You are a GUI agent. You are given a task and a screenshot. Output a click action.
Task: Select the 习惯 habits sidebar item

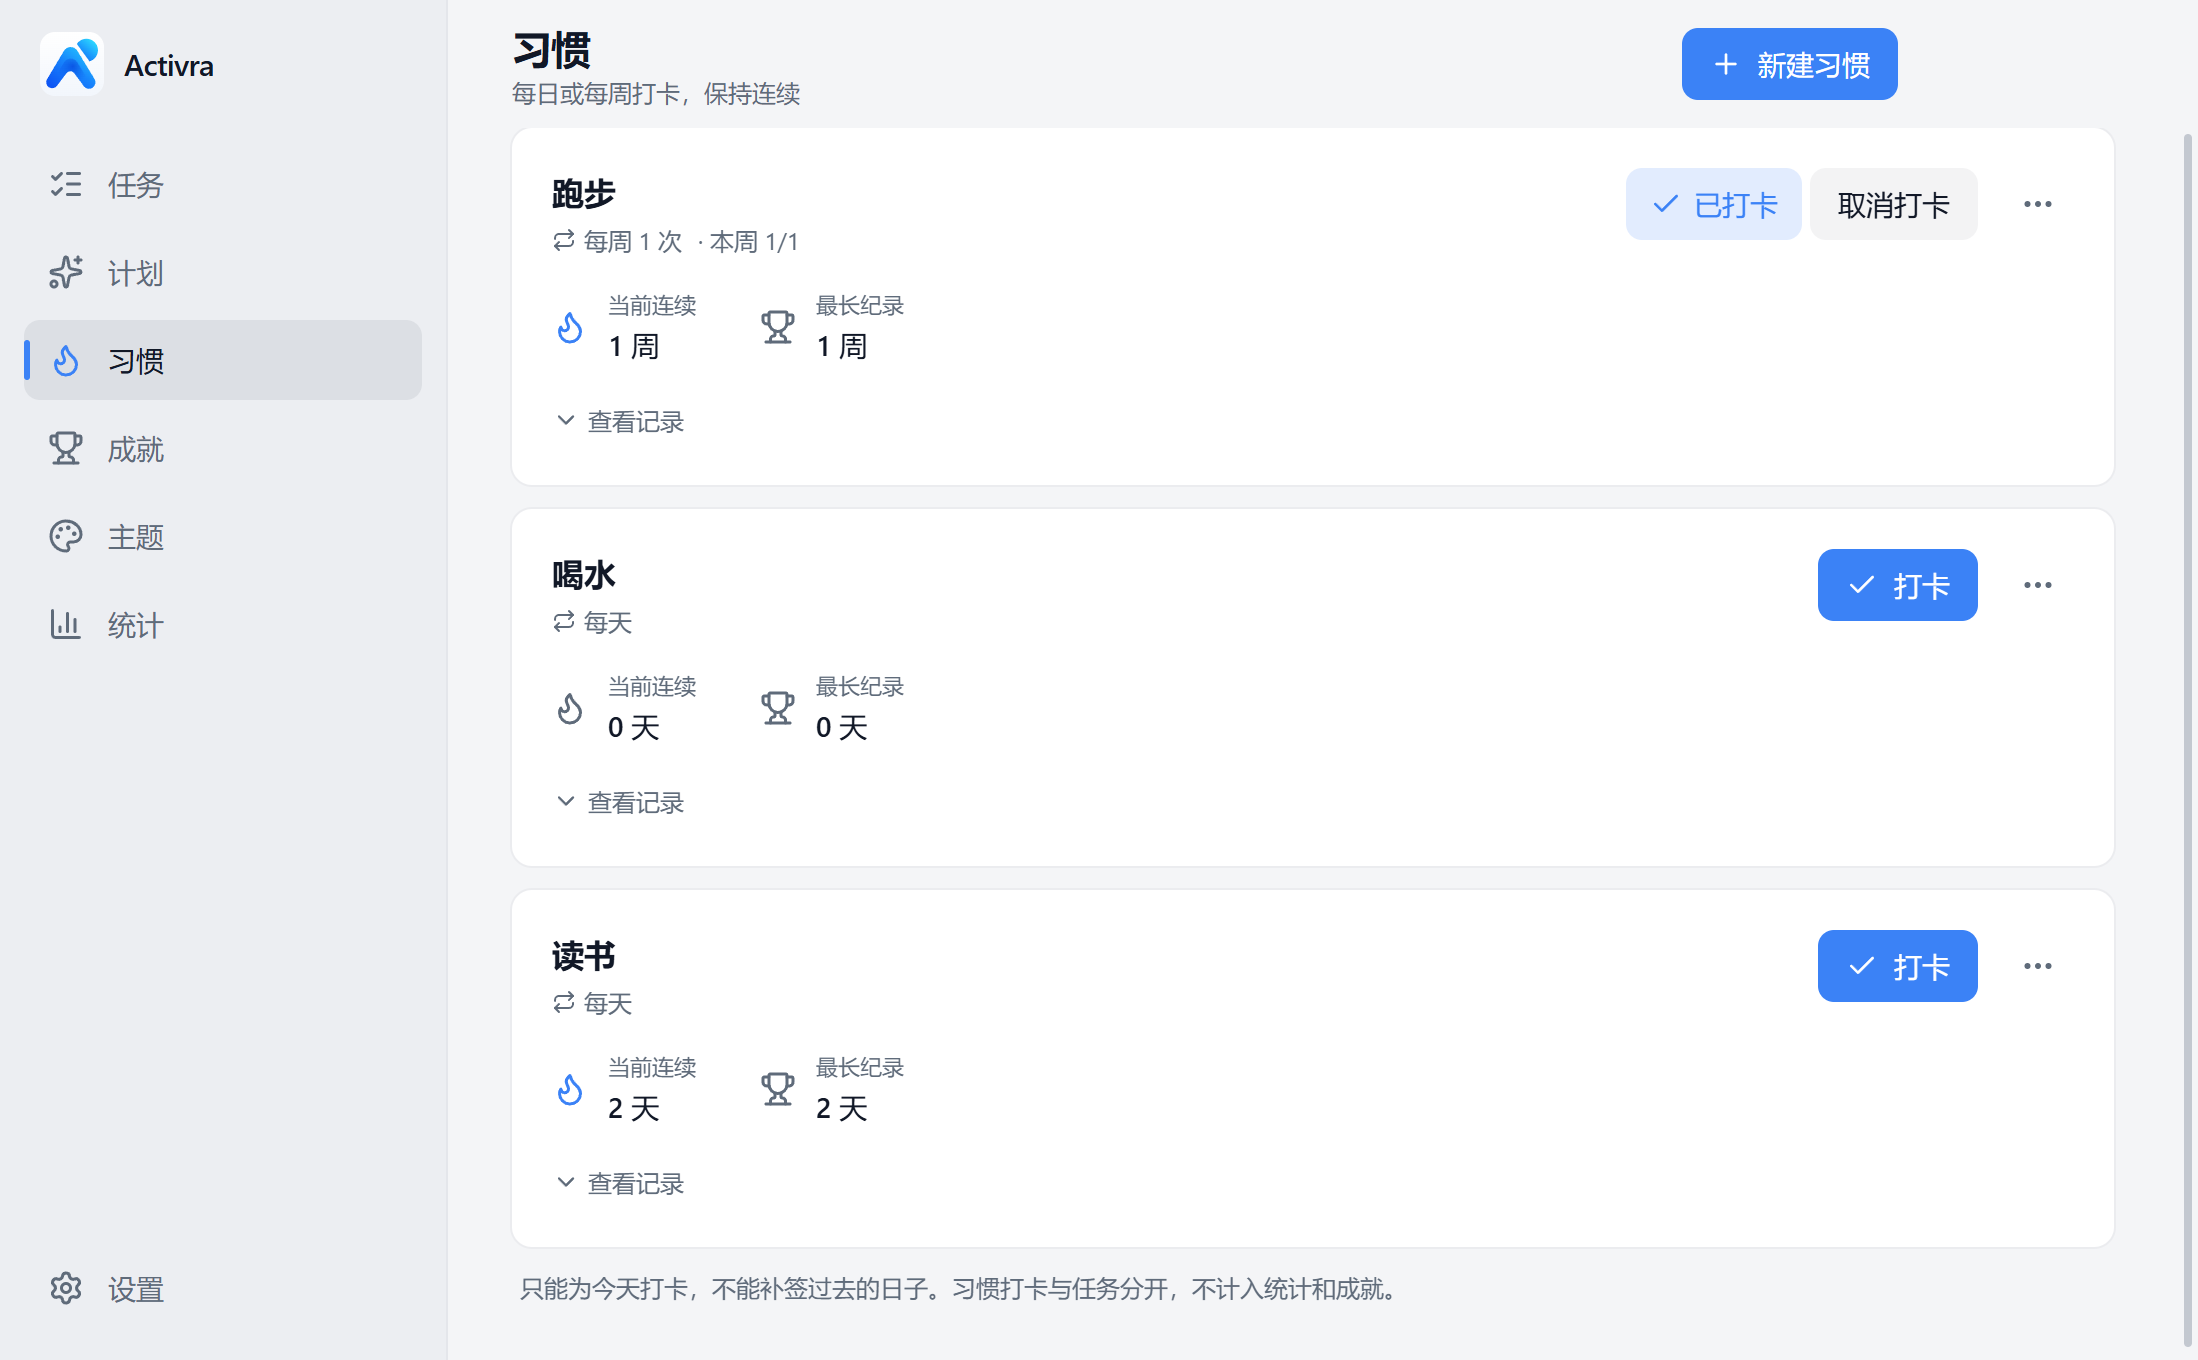coord(222,361)
